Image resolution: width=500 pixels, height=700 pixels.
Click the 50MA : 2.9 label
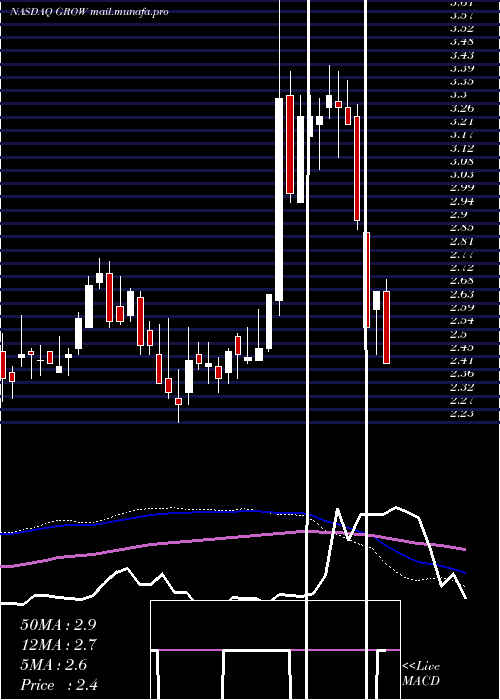(58, 625)
